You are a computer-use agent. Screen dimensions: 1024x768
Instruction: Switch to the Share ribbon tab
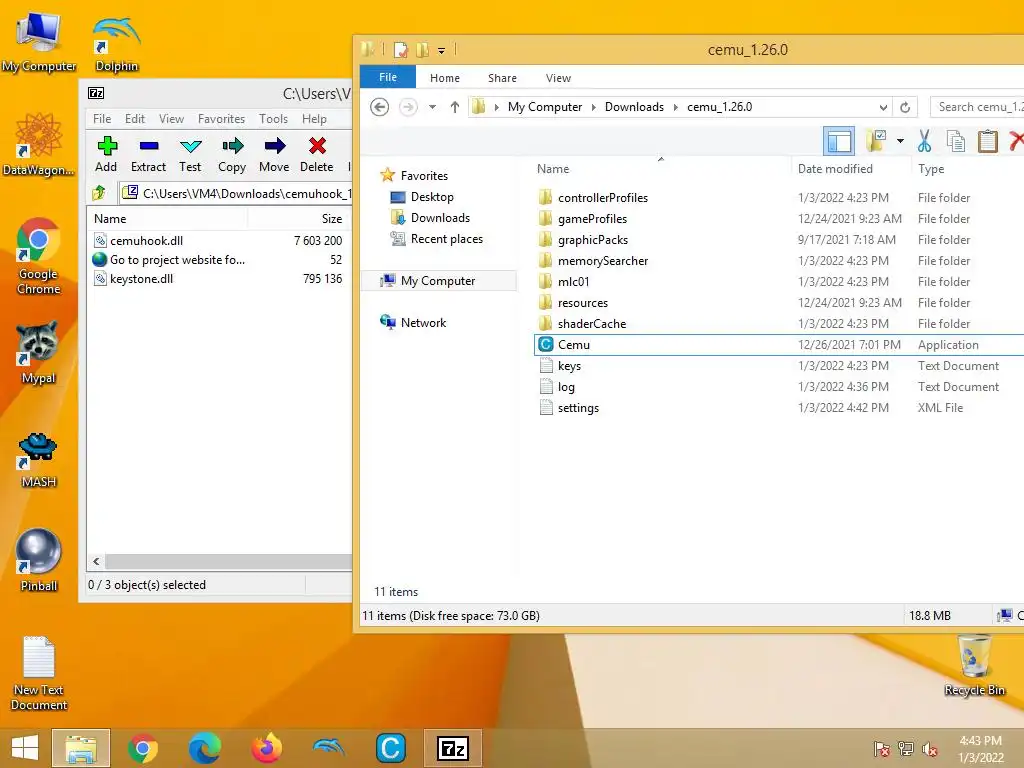pyautogui.click(x=502, y=78)
